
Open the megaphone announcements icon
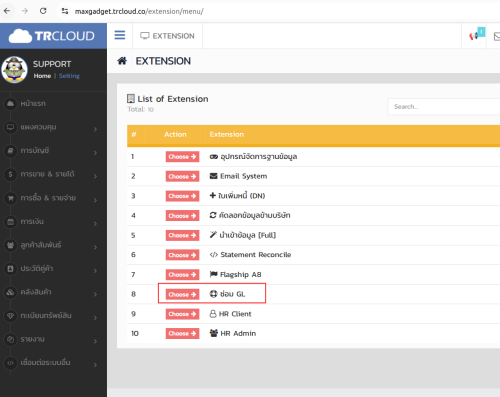(x=473, y=36)
